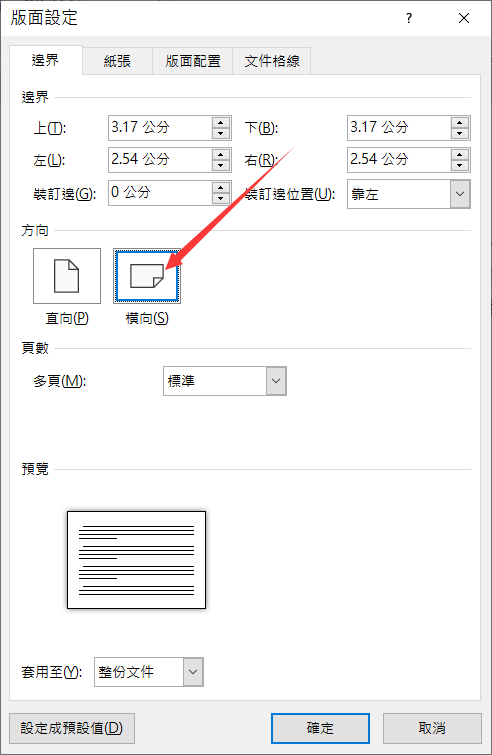Viewport: 492px width, 755px height.
Task: Click the page preview thumbnail
Action: (136, 560)
